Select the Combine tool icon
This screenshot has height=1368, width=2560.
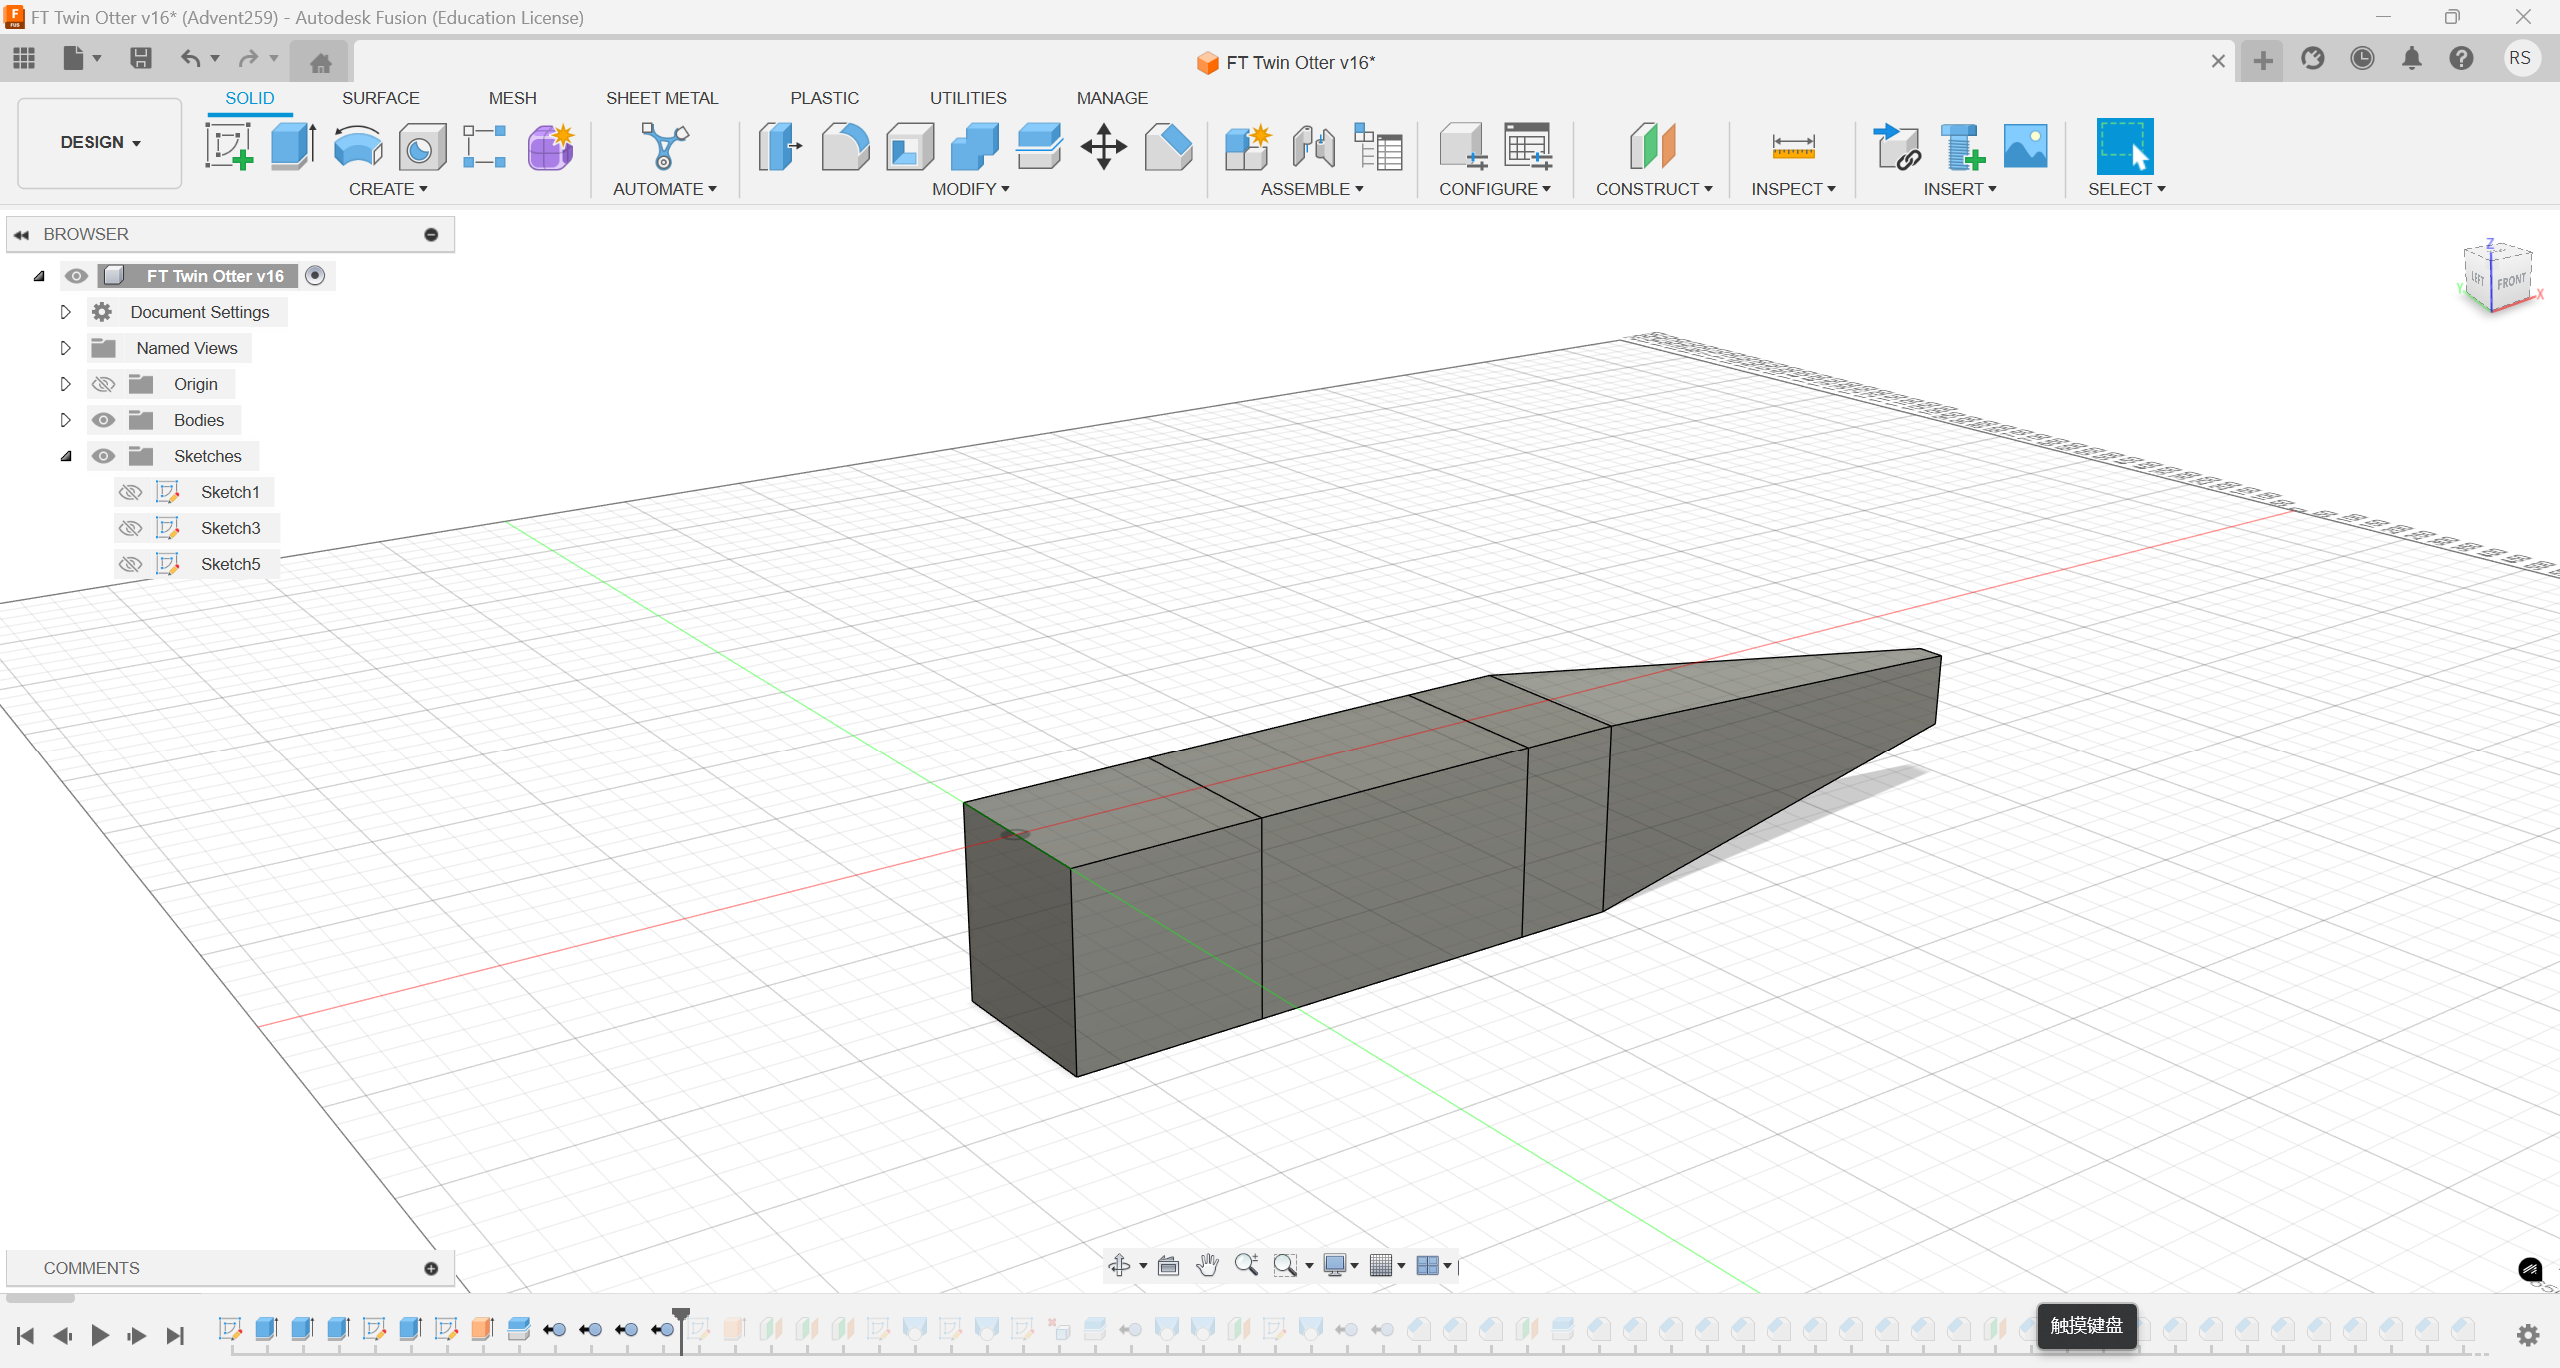coord(974,147)
